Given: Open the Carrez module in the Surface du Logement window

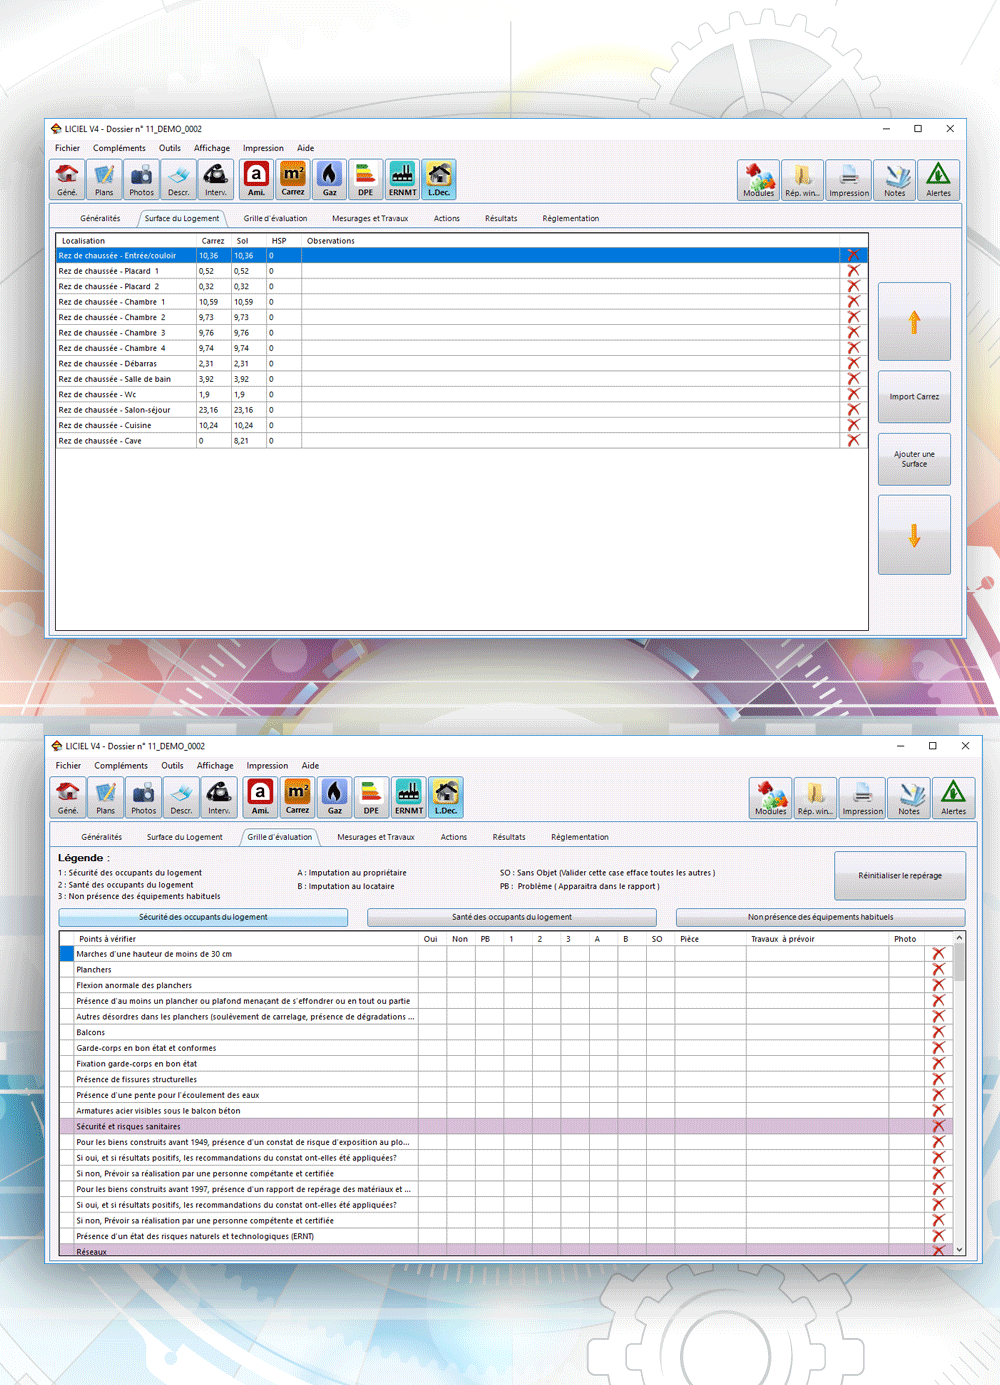Looking at the screenshot, I should tap(293, 179).
